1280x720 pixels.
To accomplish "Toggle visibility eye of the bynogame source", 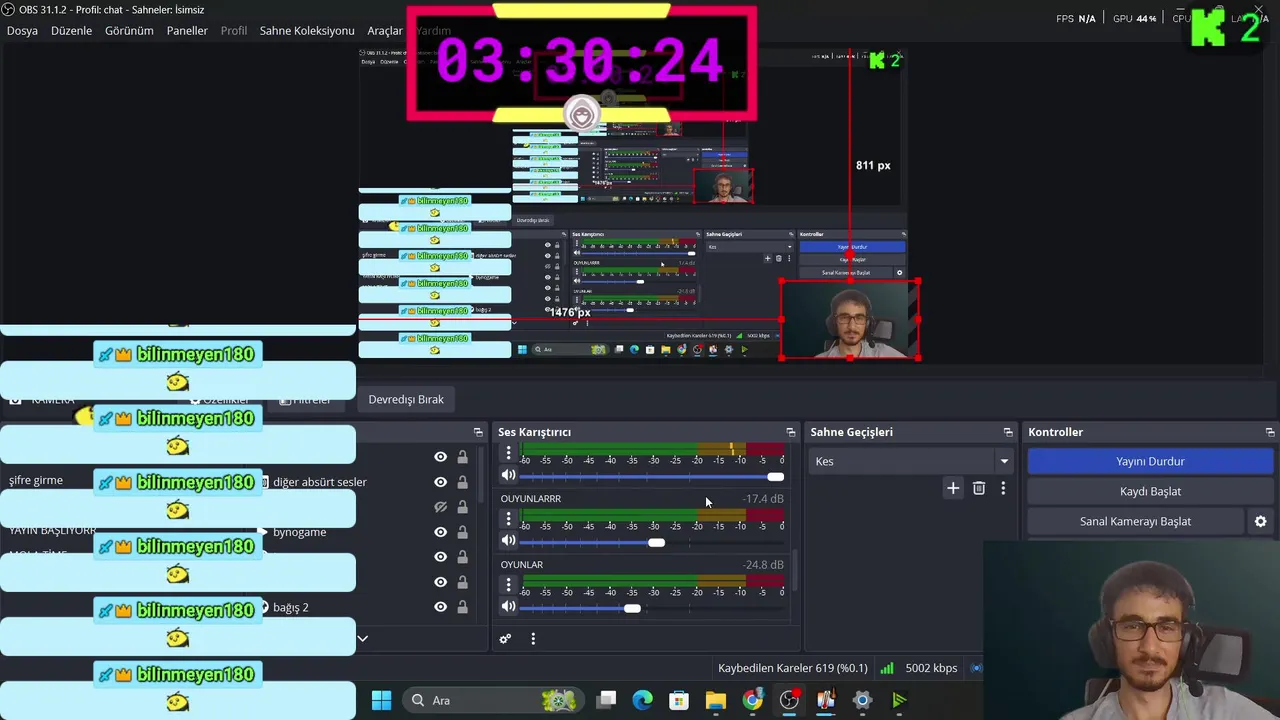I will [440, 532].
